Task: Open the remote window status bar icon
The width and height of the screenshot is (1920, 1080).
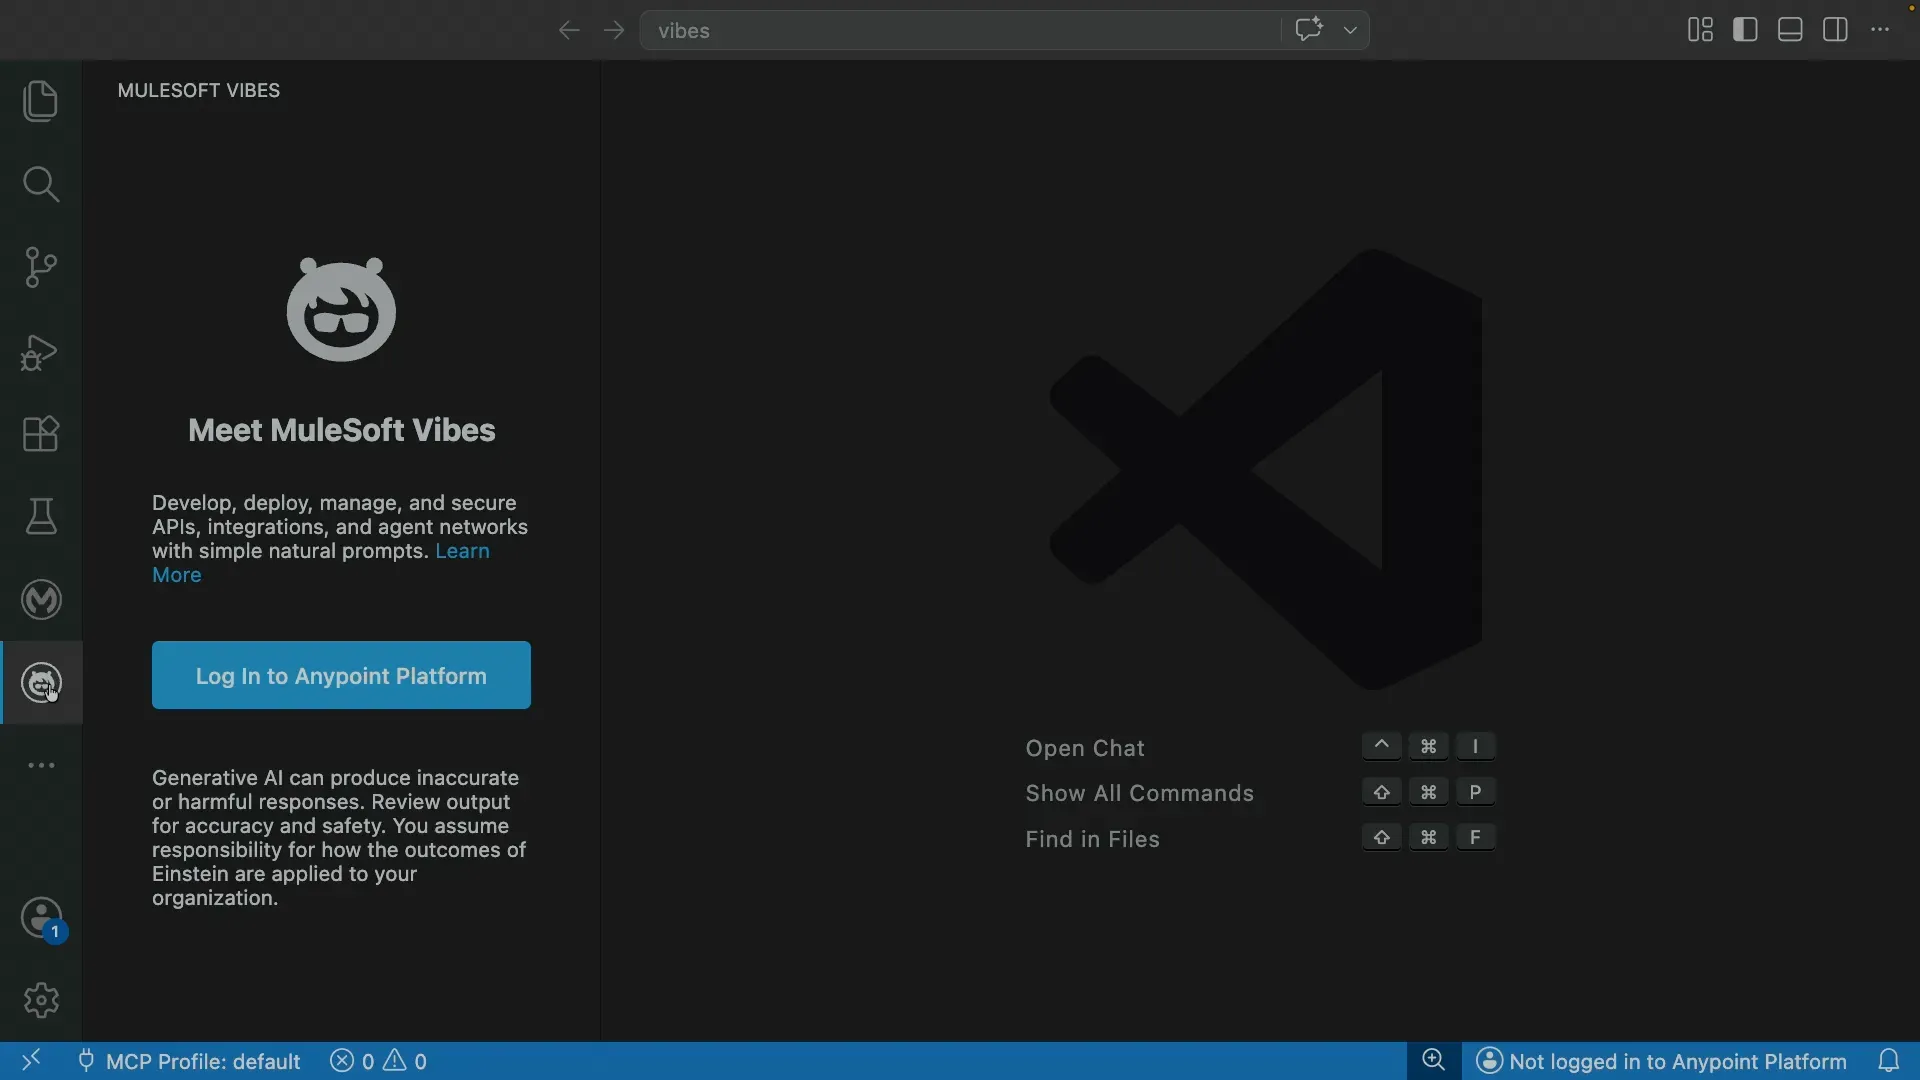Action: pyautogui.click(x=31, y=1060)
